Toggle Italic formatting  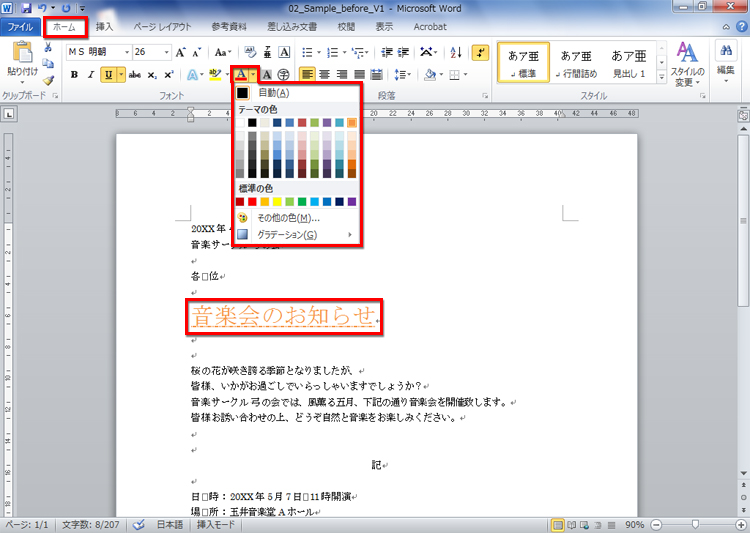91,75
